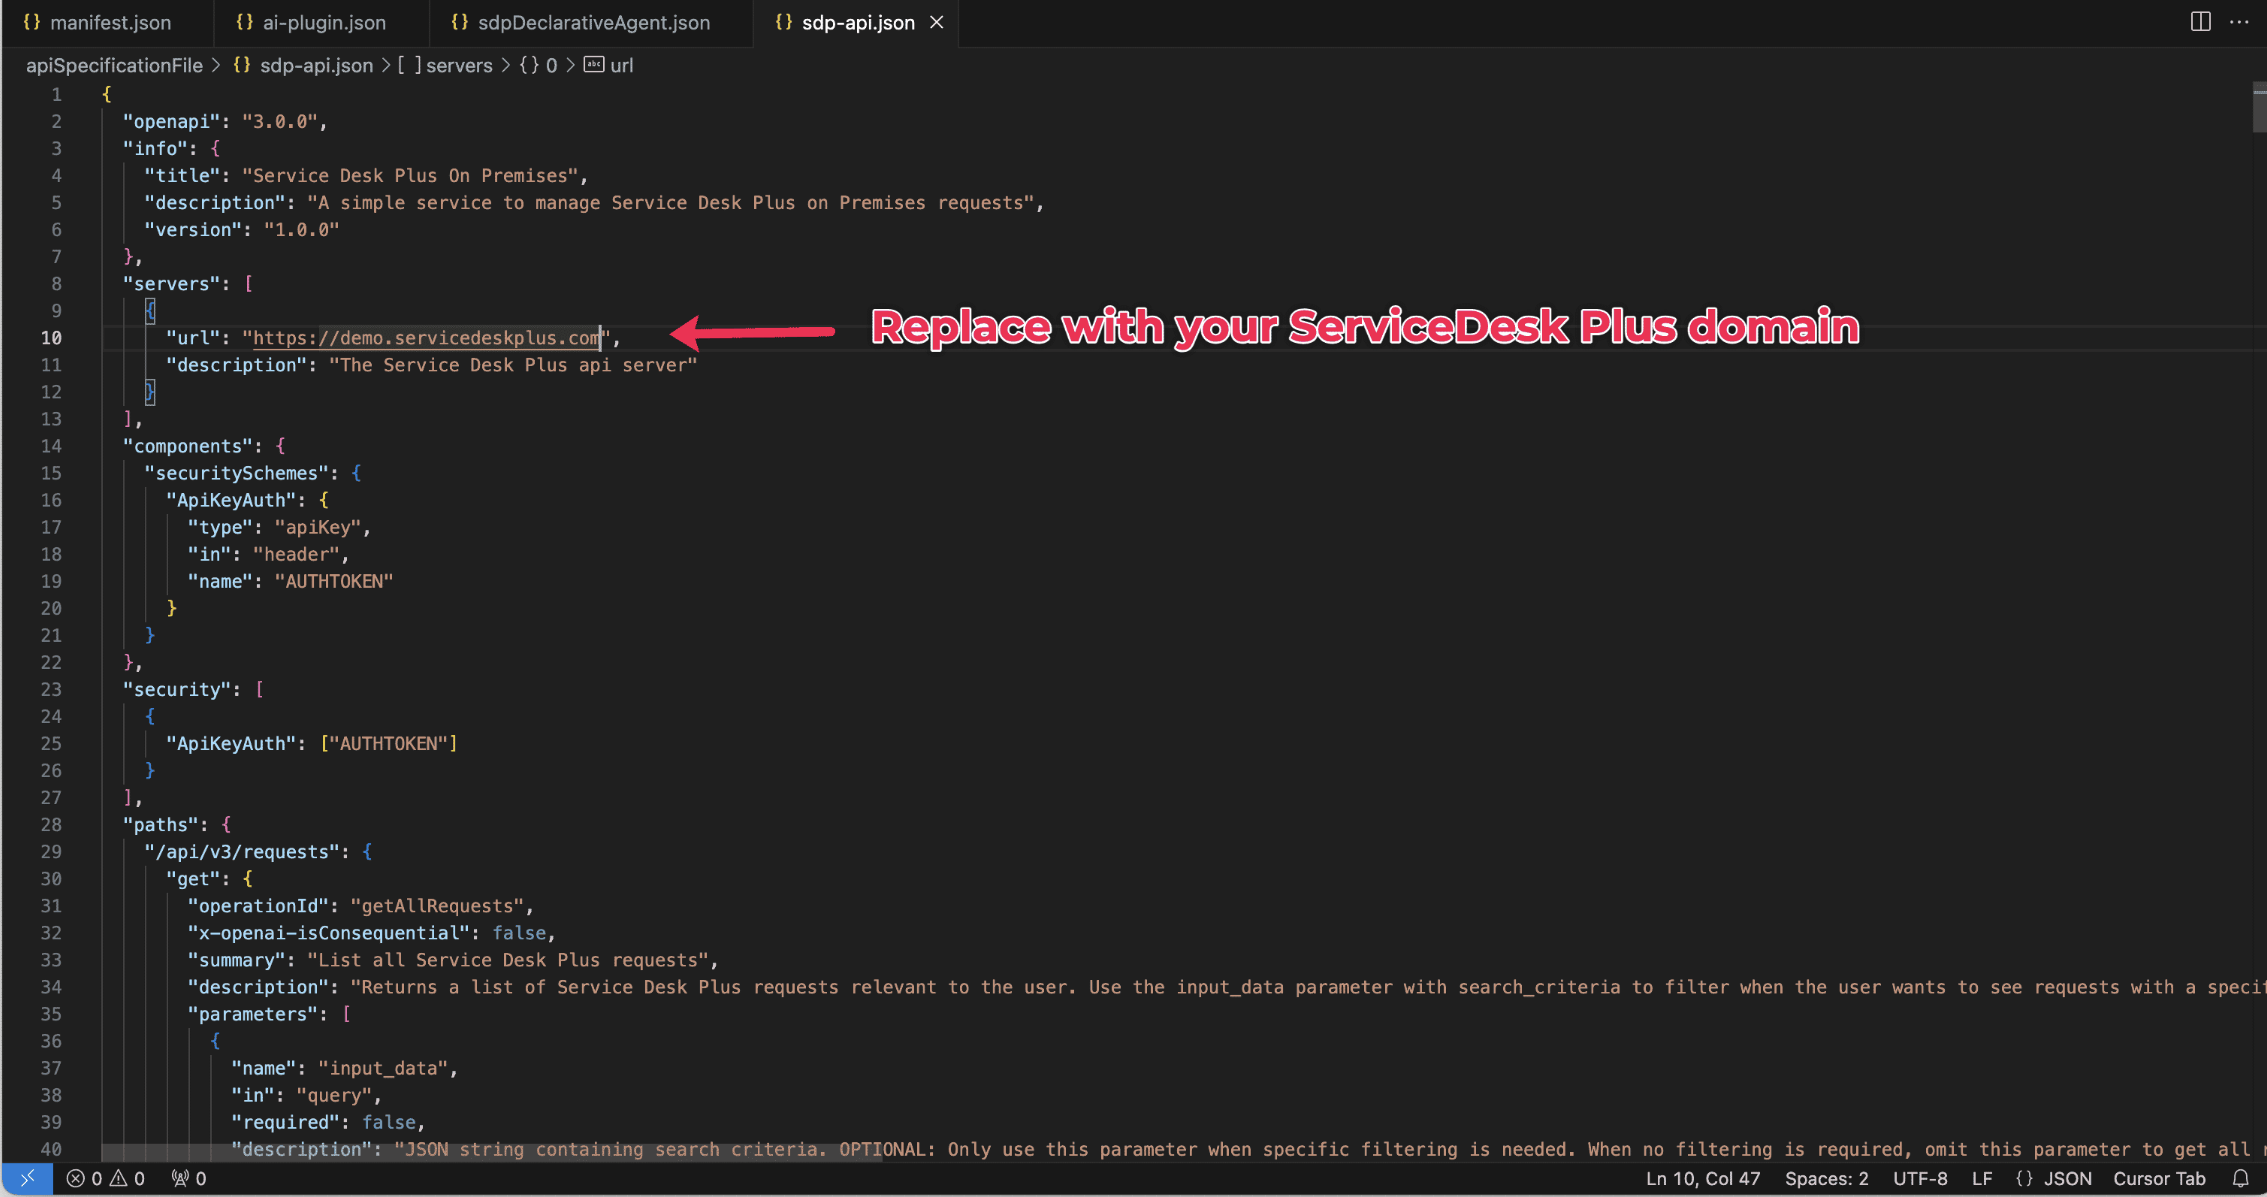
Task: Select the url breadcrumb segment
Action: 609,65
